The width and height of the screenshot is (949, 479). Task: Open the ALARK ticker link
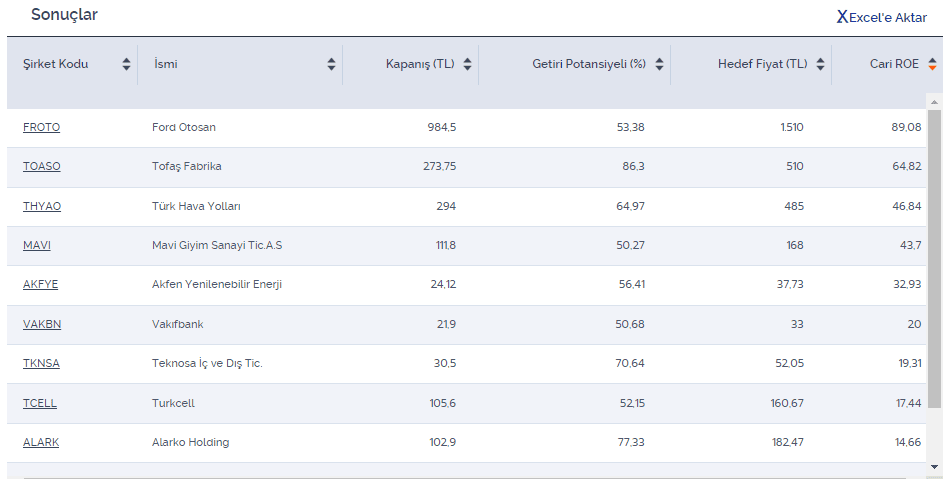(41, 442)
